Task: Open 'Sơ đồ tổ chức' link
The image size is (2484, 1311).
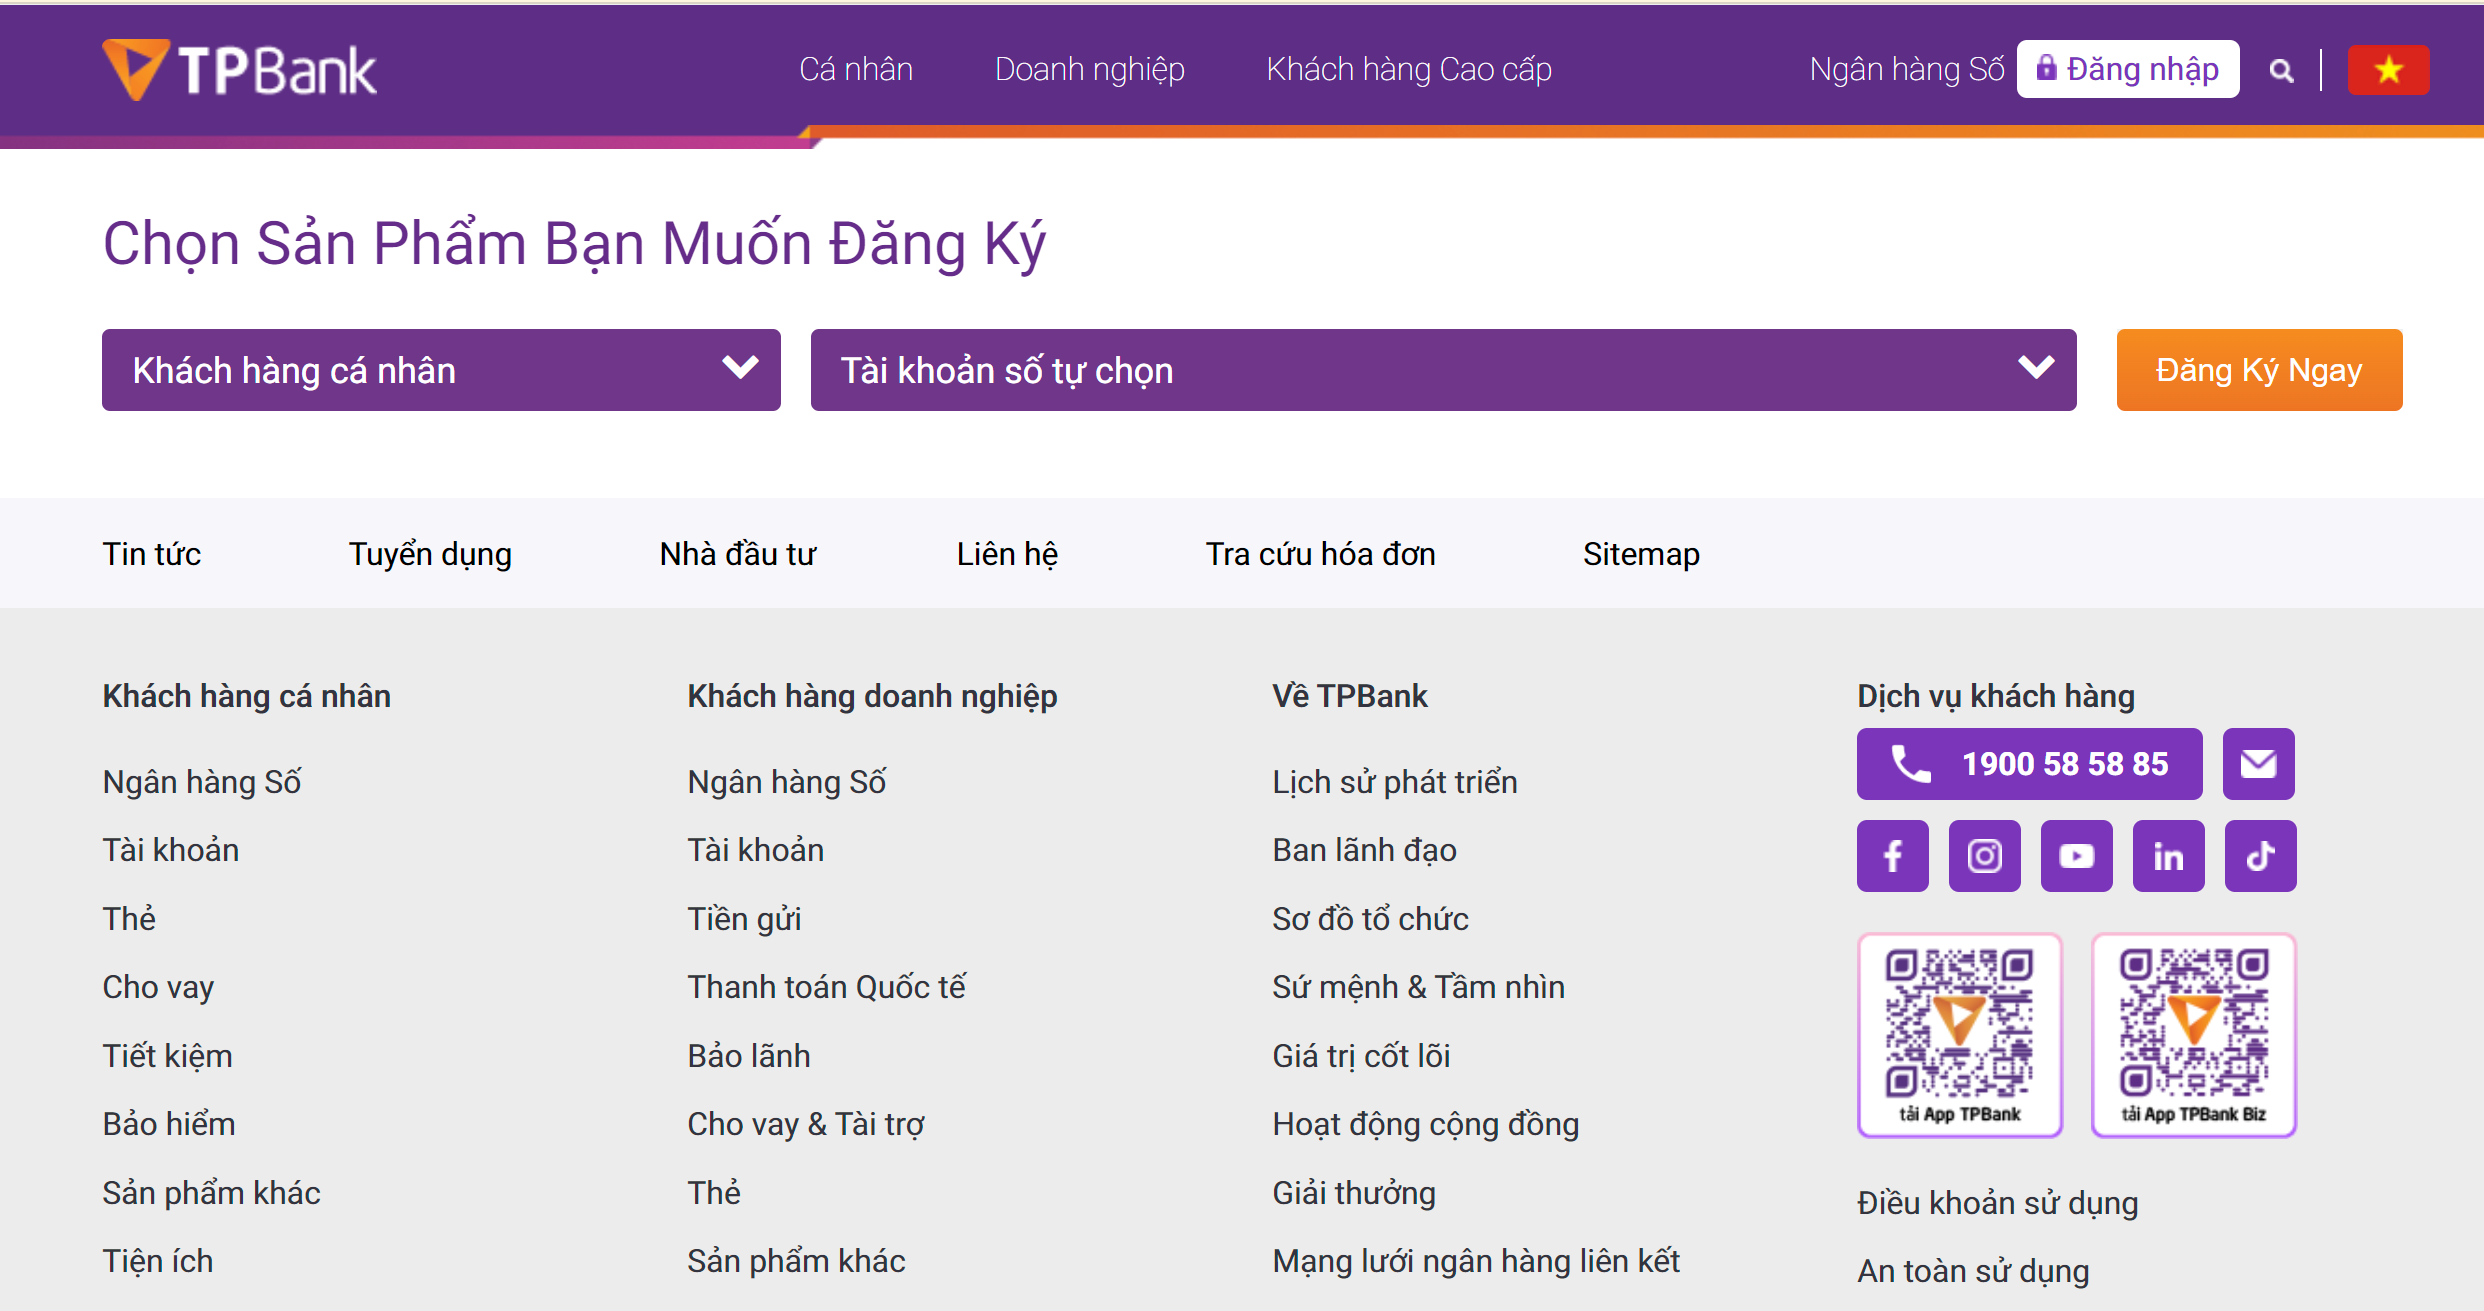Action: tap(1370, 919)
